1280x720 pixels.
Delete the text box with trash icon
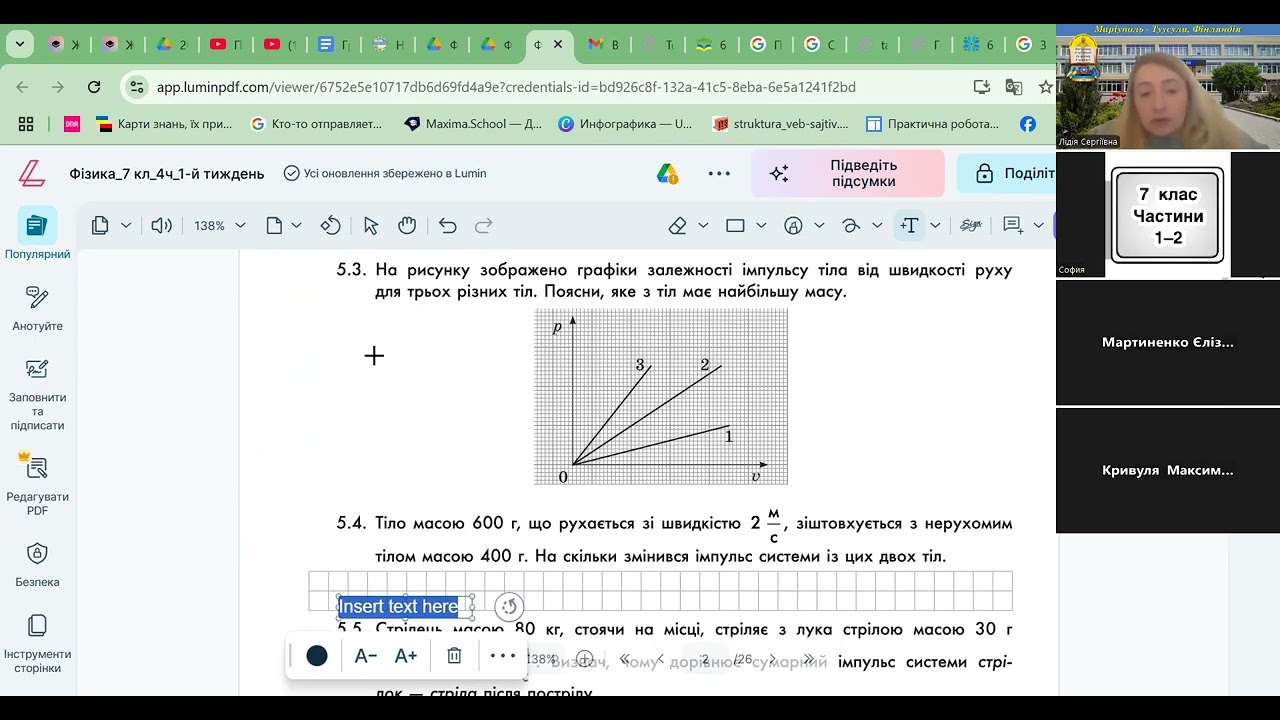454,656
